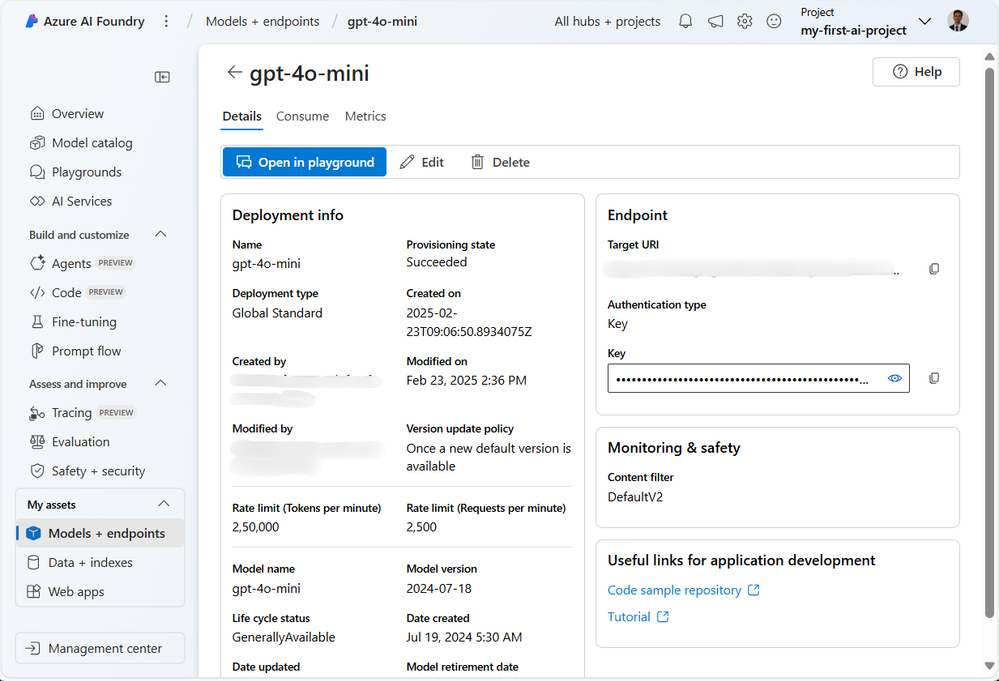Click the GenerallyAvailable life cycle status
Viewport: 999px width, 681px height.
click(x=284, y=637)
